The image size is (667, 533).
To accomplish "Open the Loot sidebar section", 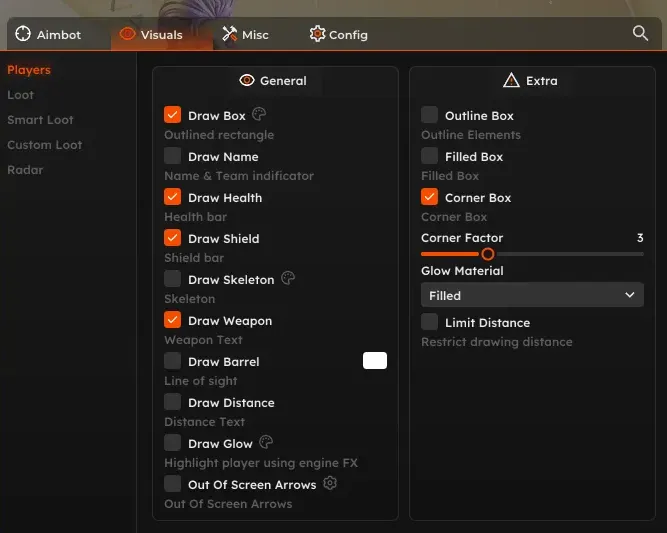I will [x=20, y=95].
